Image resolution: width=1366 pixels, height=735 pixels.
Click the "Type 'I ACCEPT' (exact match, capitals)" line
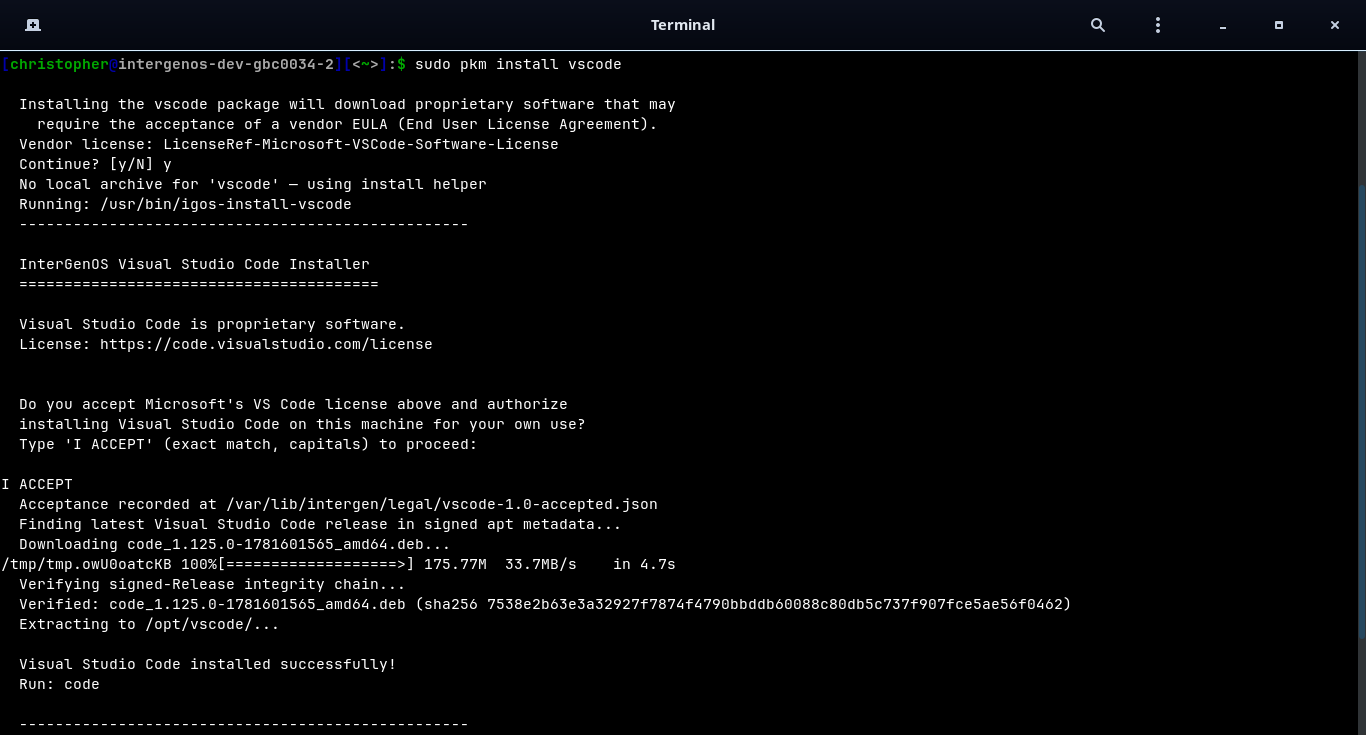coord(248,444)
